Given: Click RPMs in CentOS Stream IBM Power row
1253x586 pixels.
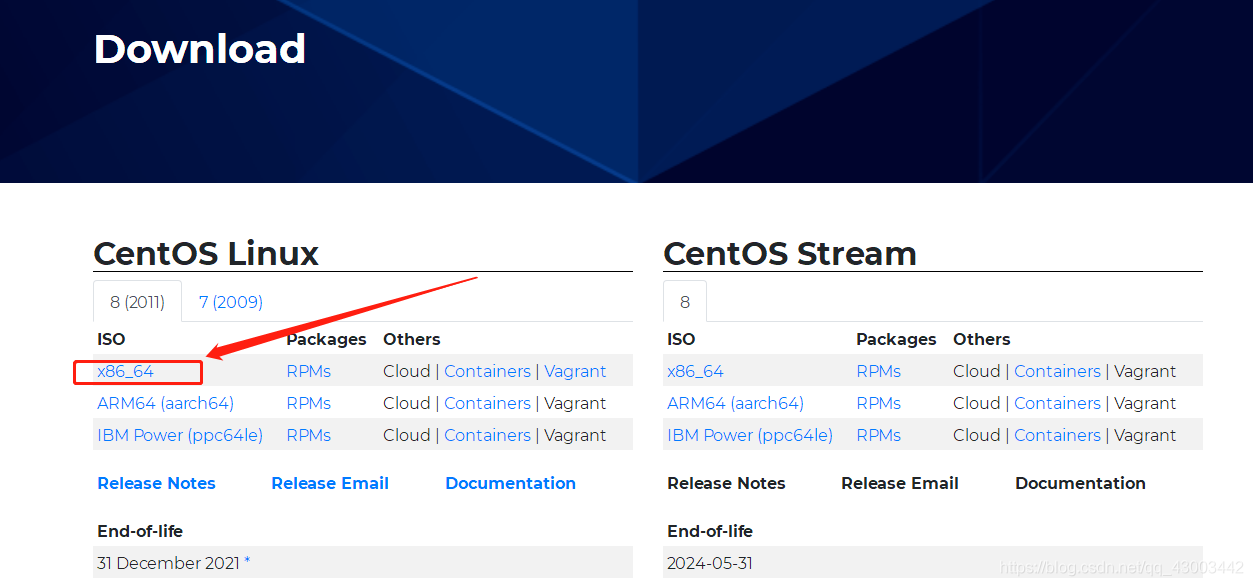Looking at the screenshot, I should point(878,435).
